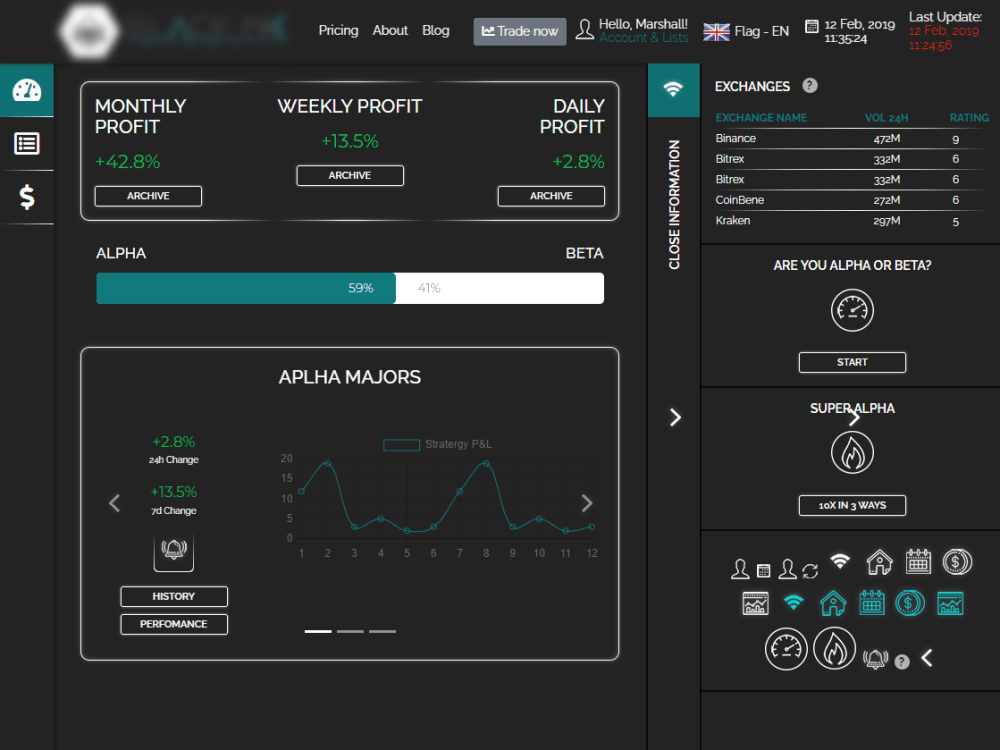
Task: Open the Flag - EN language selector
Action: pos(746,31)
